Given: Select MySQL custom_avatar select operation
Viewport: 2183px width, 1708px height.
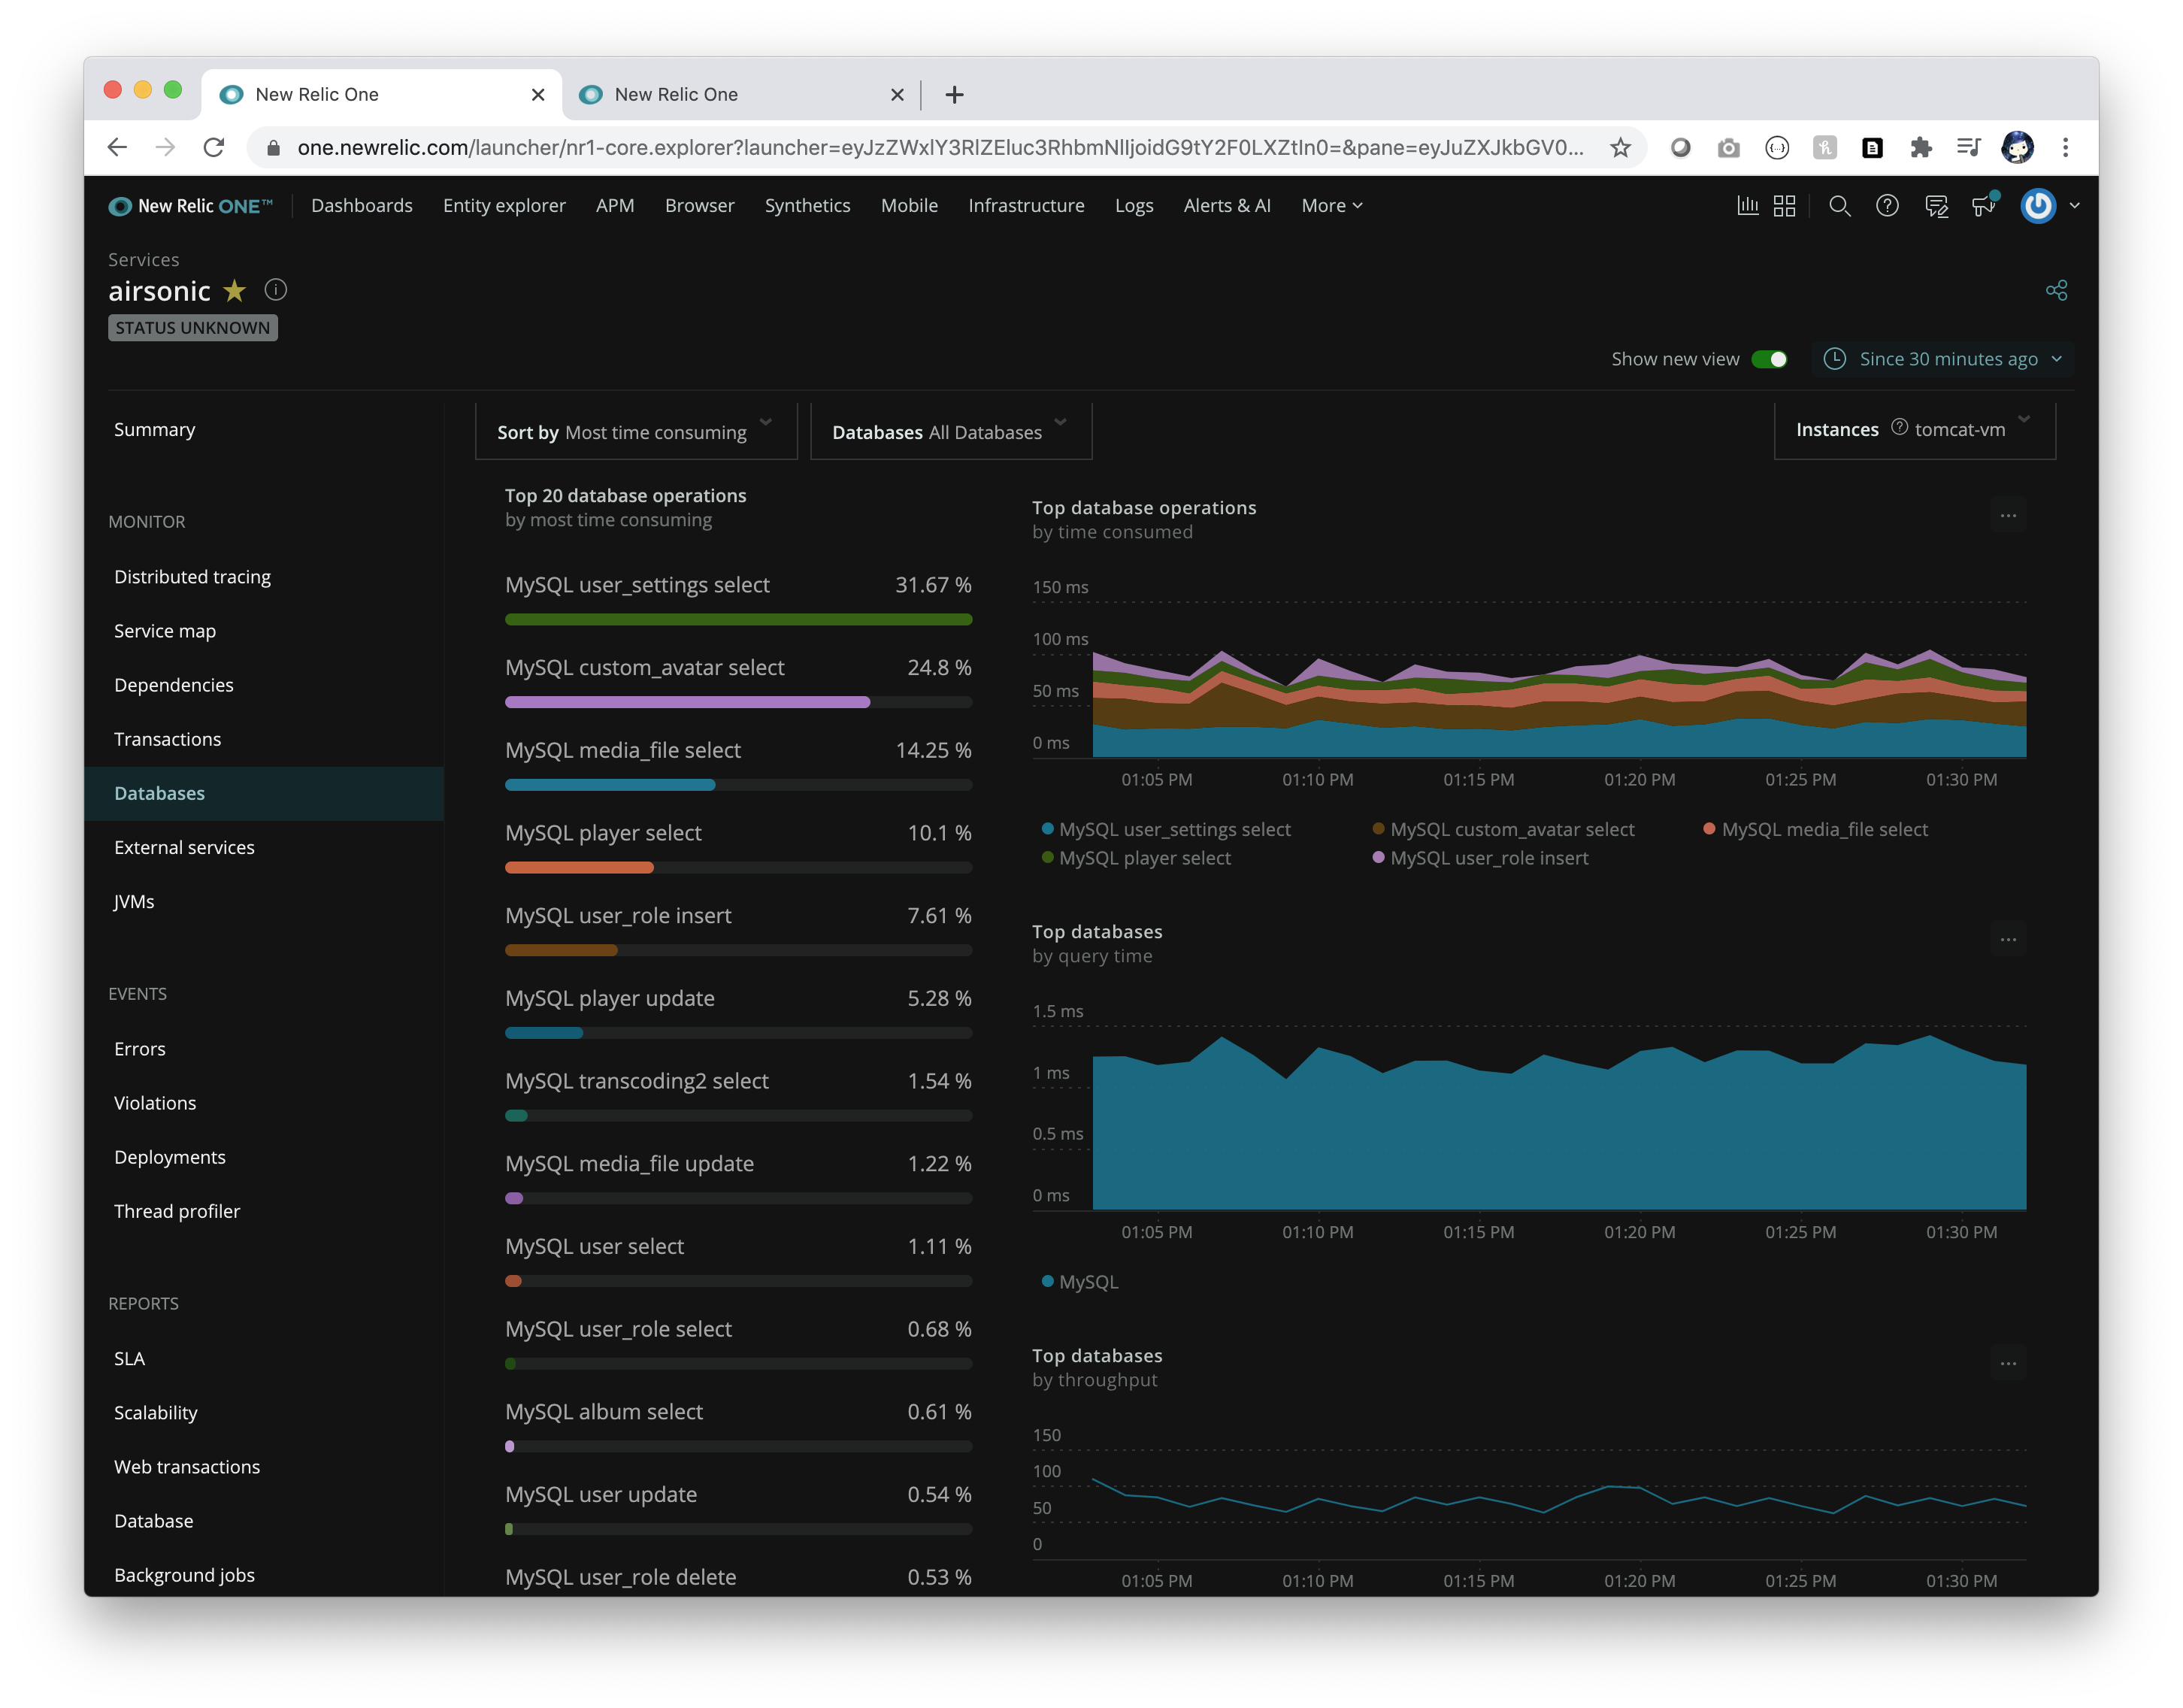Looking at the screenshot, I should coord(738,681).
